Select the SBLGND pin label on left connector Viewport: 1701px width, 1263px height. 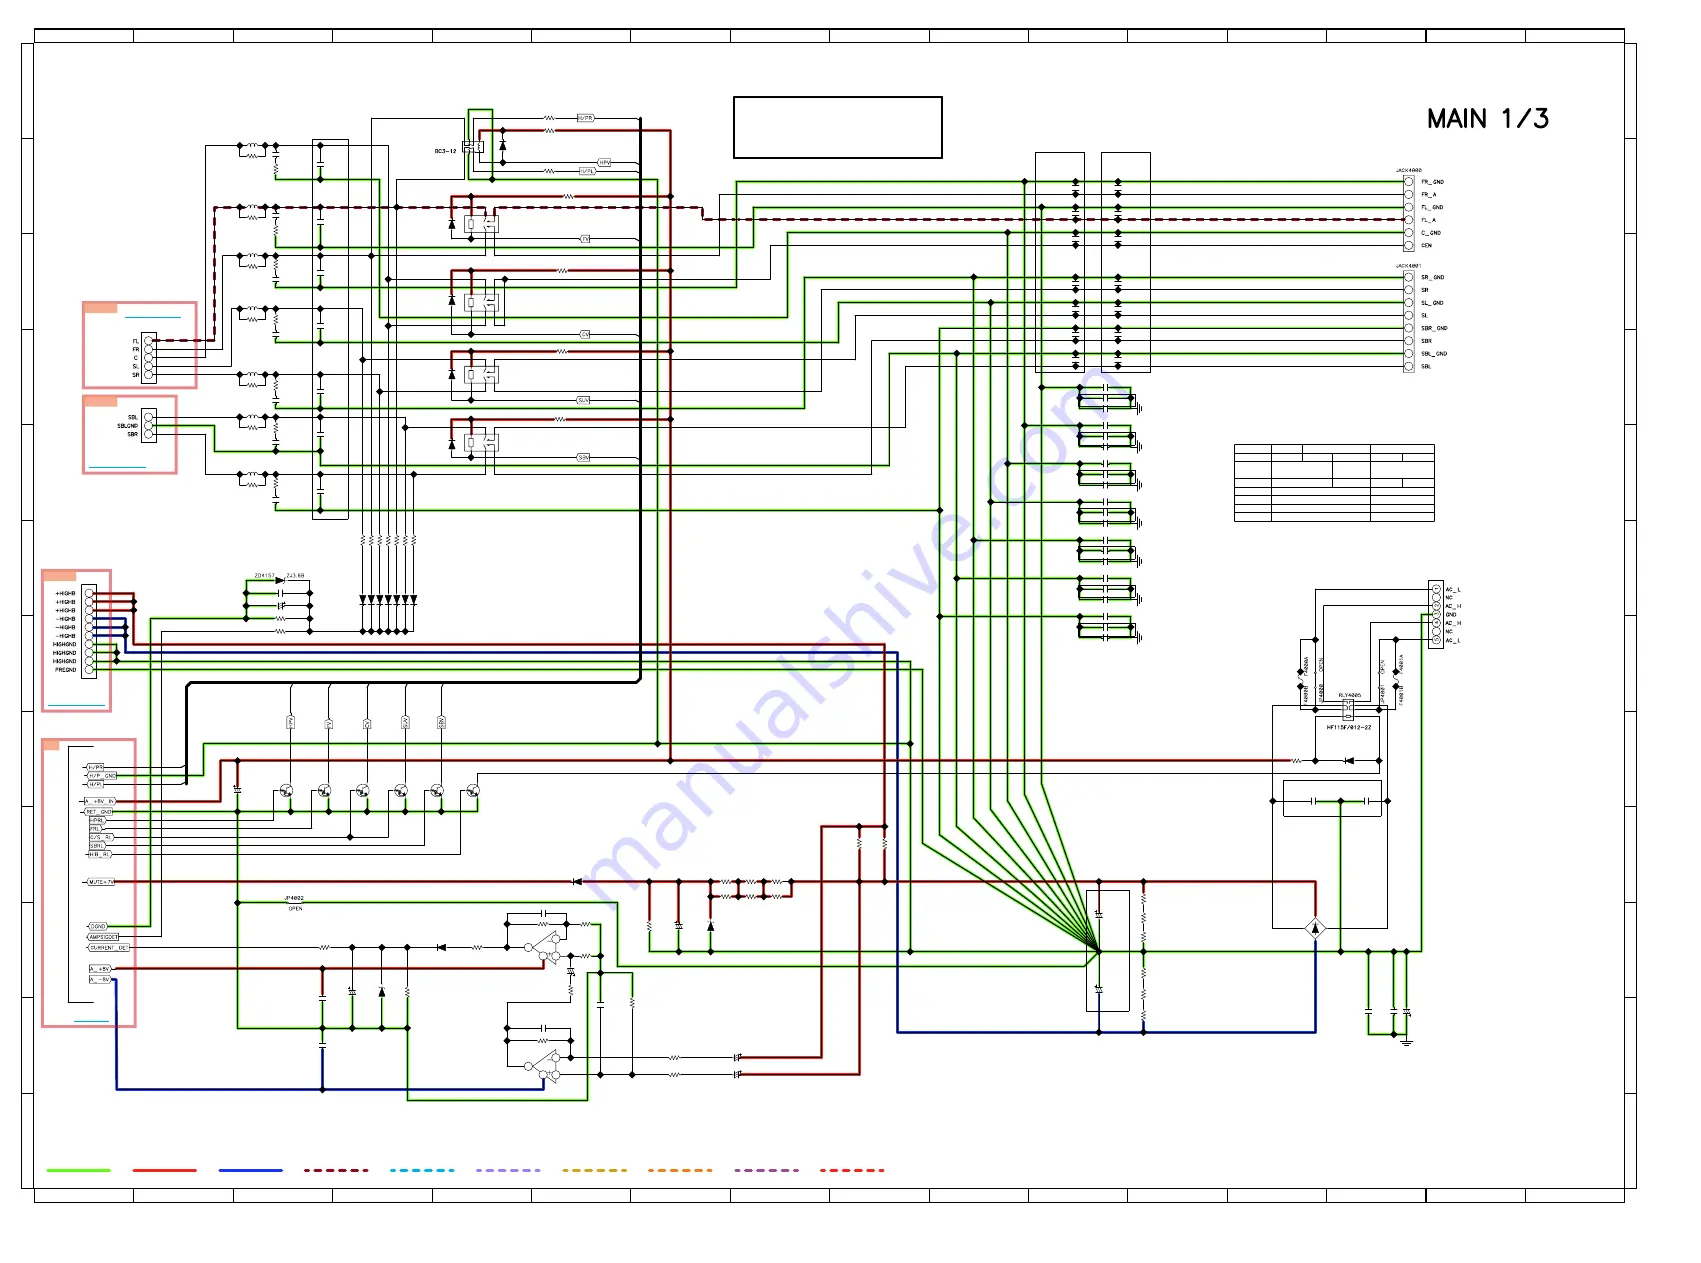[x=127, y=426]
